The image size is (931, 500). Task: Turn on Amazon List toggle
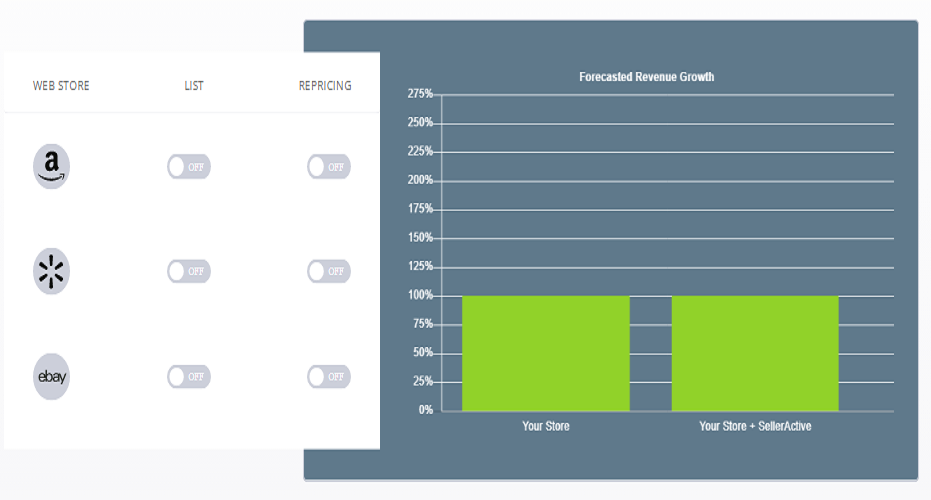(x=189, y=167)
